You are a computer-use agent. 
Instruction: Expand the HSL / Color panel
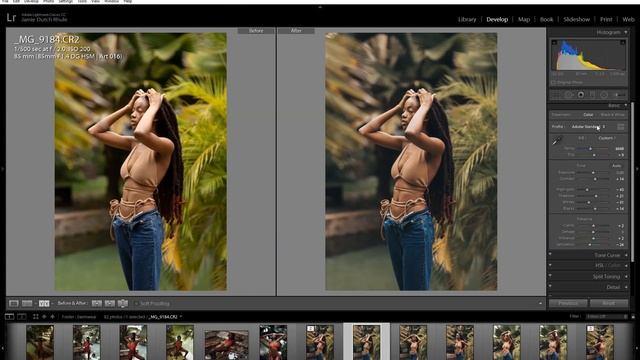click(627, 266)
